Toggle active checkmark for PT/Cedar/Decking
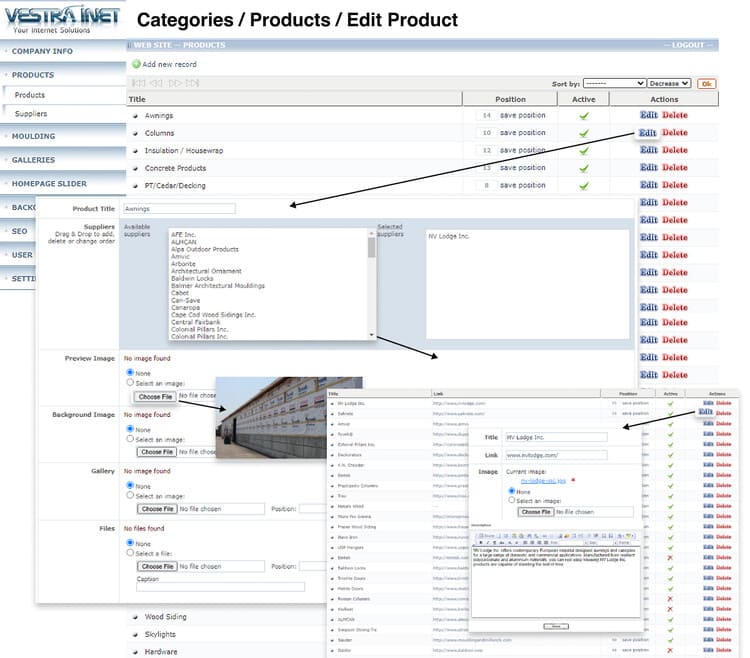The image size is (750, 658). (584, 186)
